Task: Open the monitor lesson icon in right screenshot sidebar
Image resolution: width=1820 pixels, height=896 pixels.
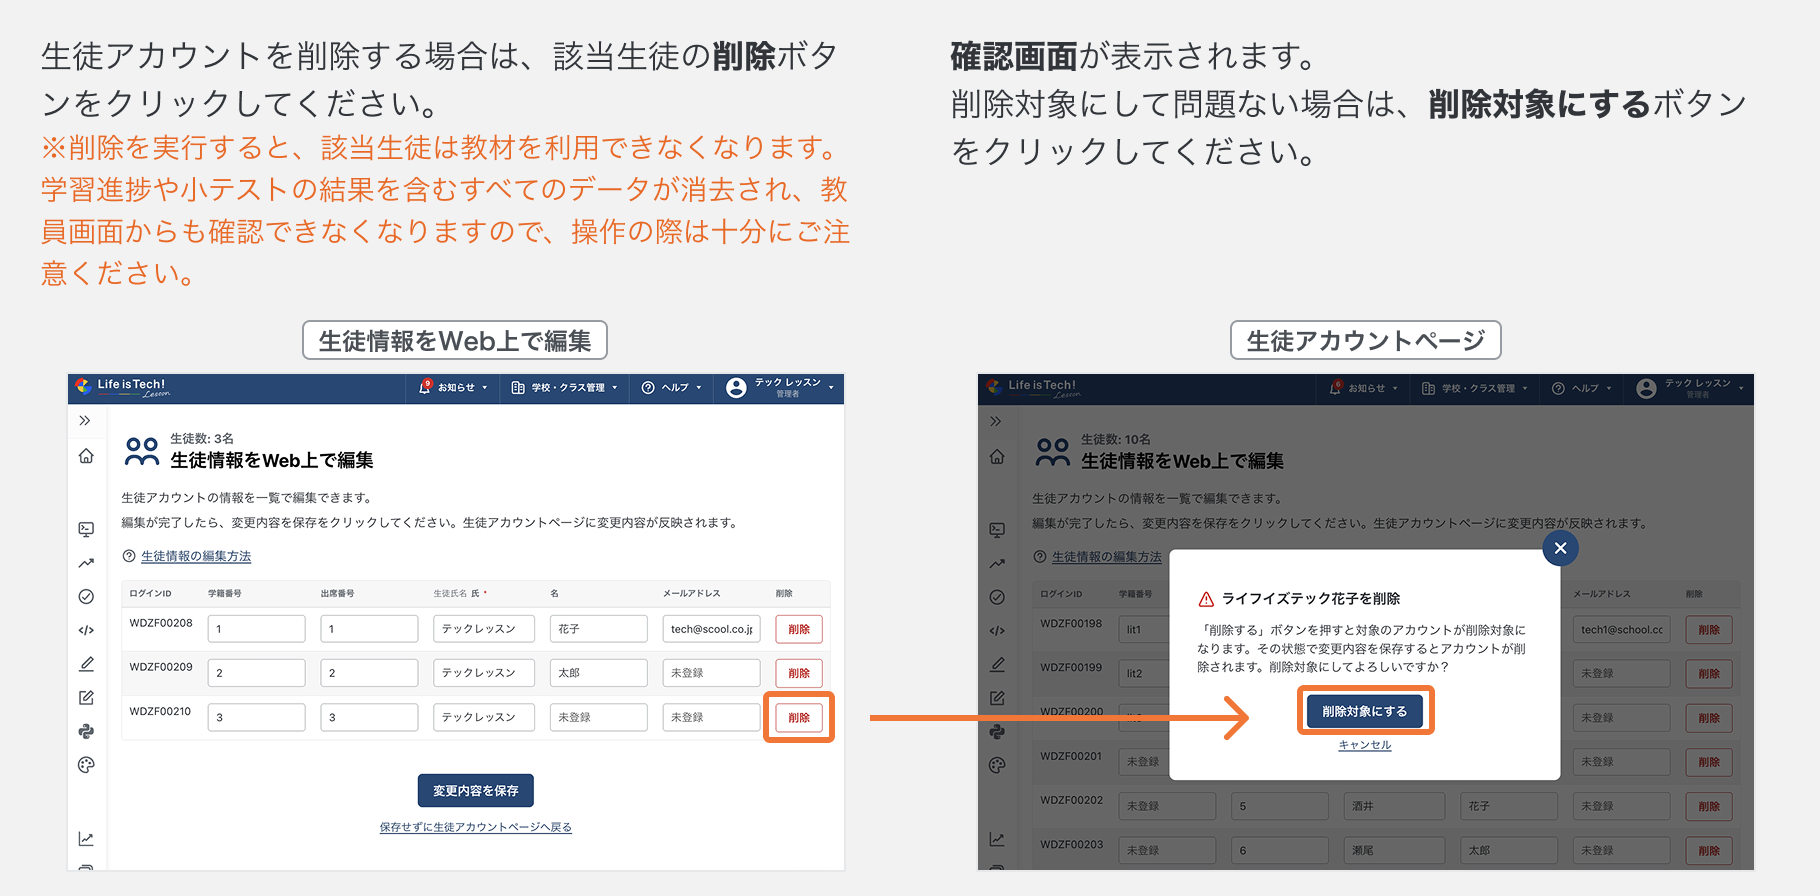Action: (x=997, y=530)
